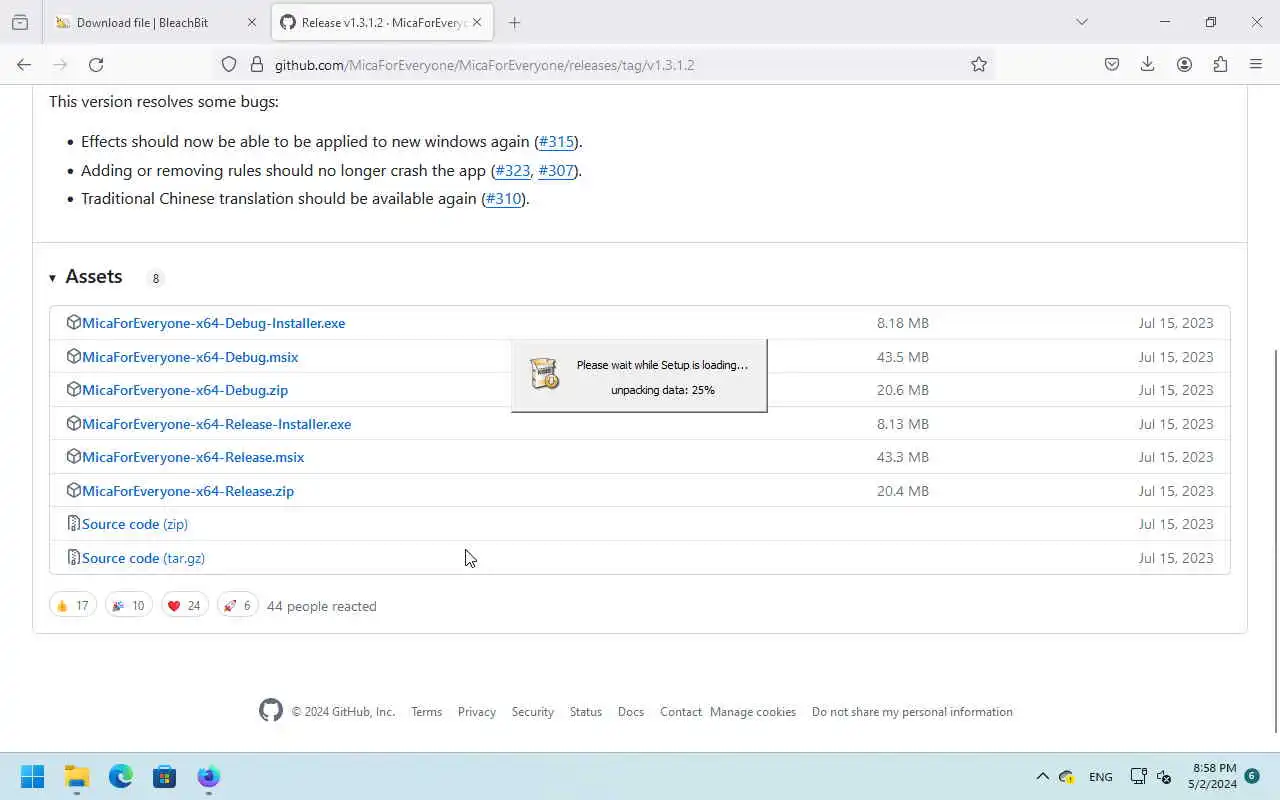Open the Docs footer link
This screenshot has height=800, width=1280.
[x=631, y=712]
